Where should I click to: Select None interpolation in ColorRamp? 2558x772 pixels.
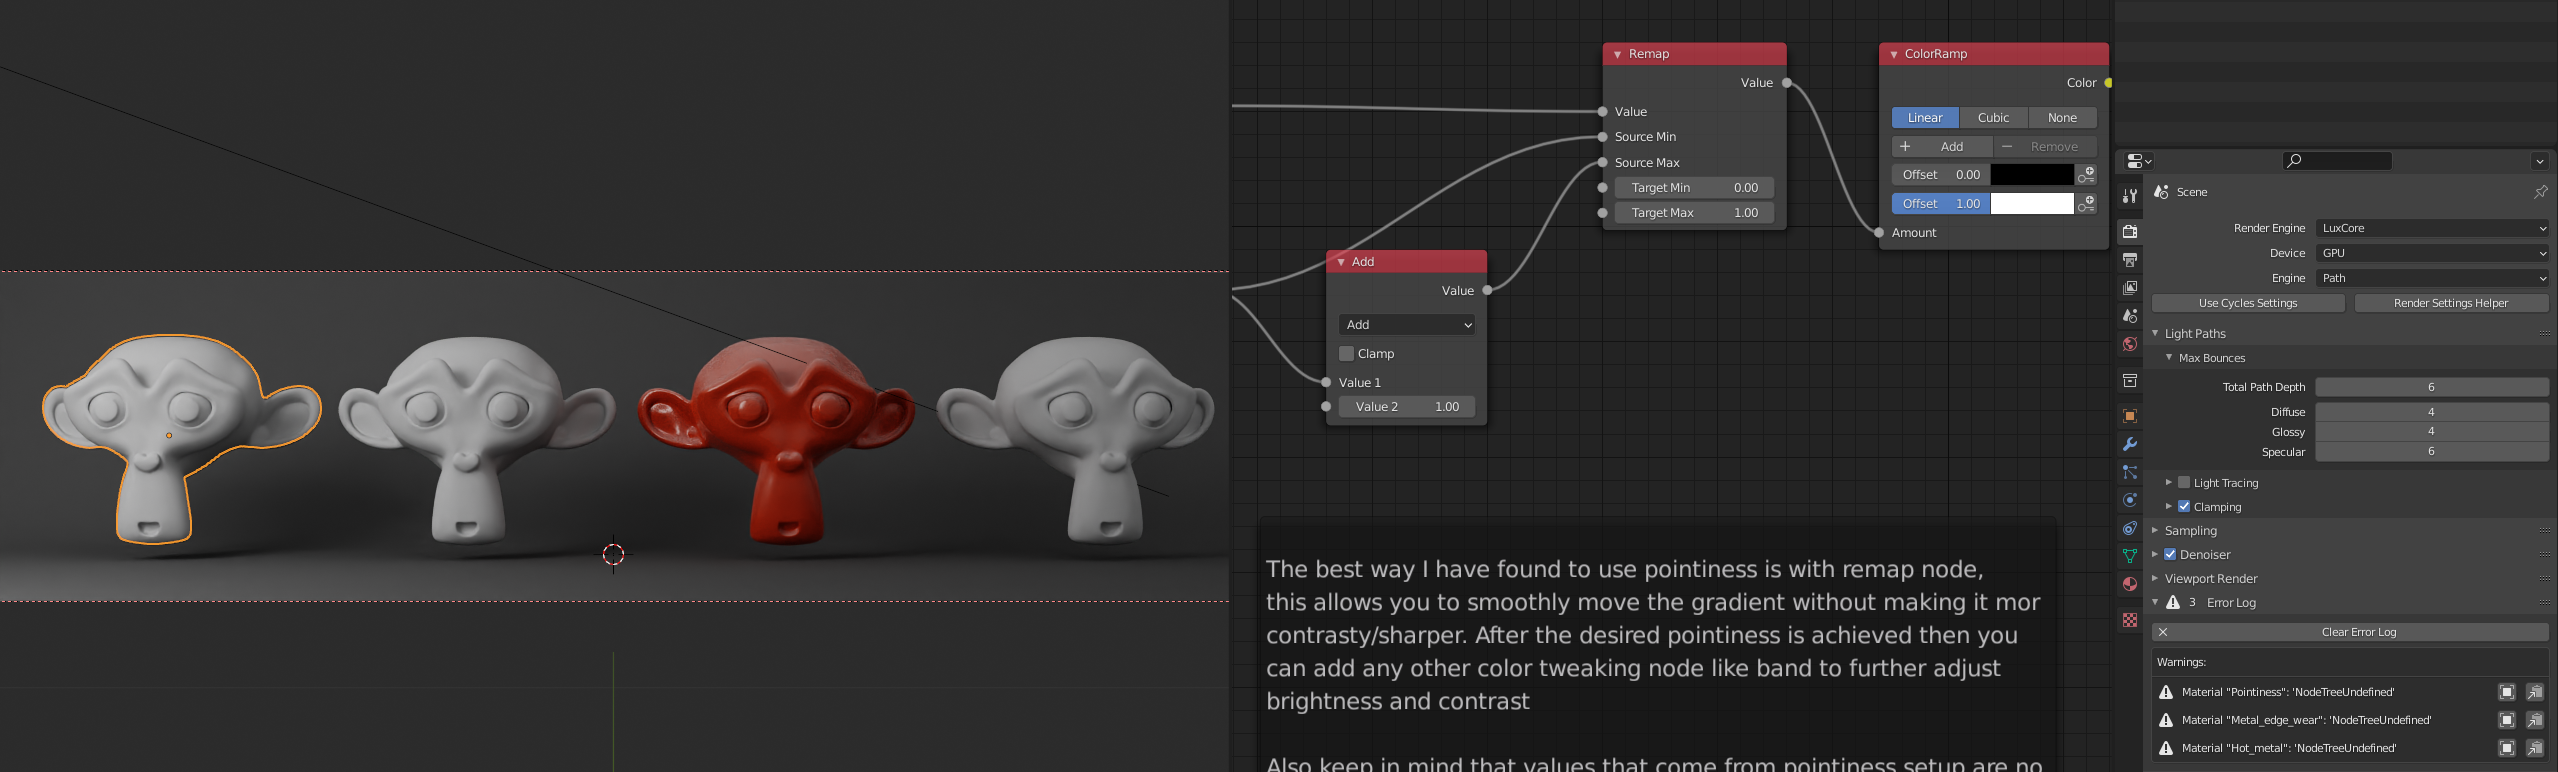[2061, 118]
